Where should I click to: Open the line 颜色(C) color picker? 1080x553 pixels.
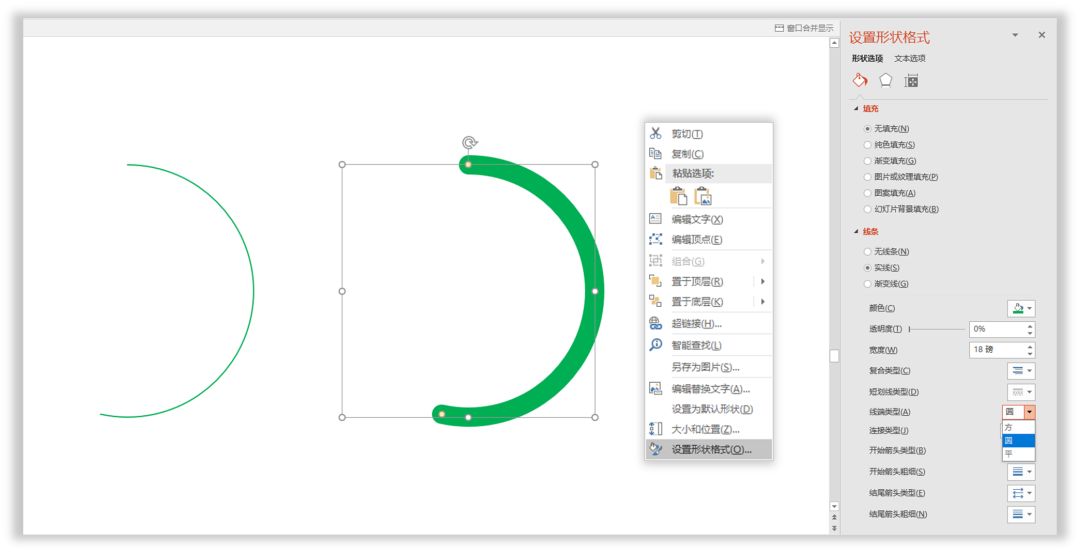1021,309
